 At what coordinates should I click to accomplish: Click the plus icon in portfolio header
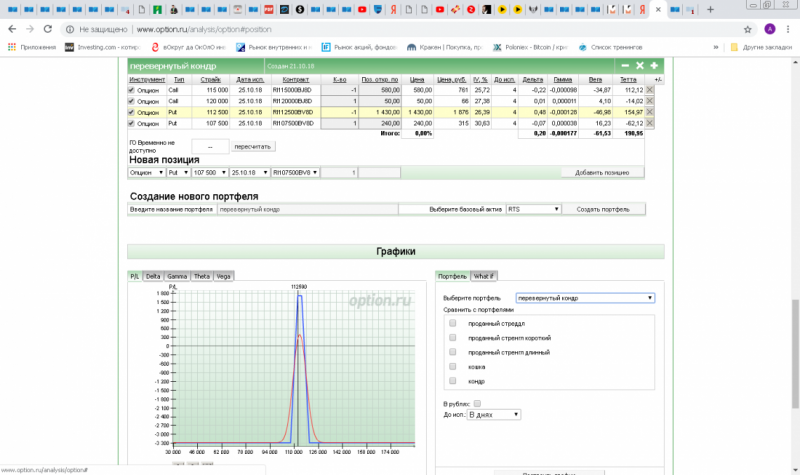tap(654, 66)
